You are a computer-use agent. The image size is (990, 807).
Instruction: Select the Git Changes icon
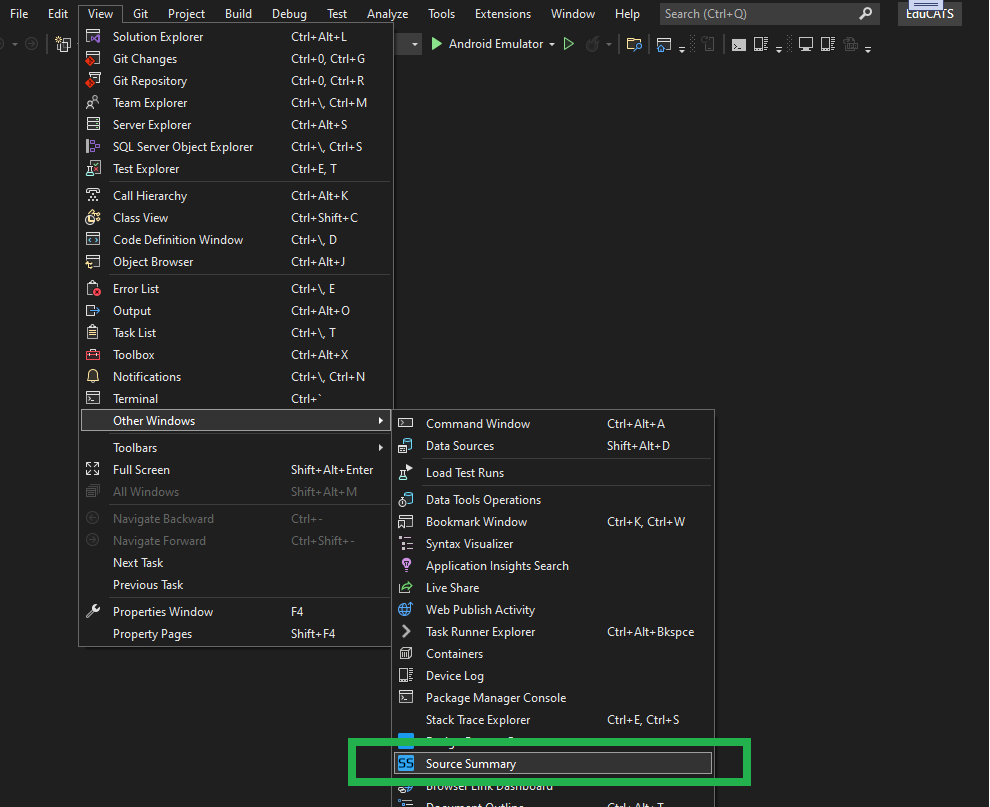coord(94,58)
